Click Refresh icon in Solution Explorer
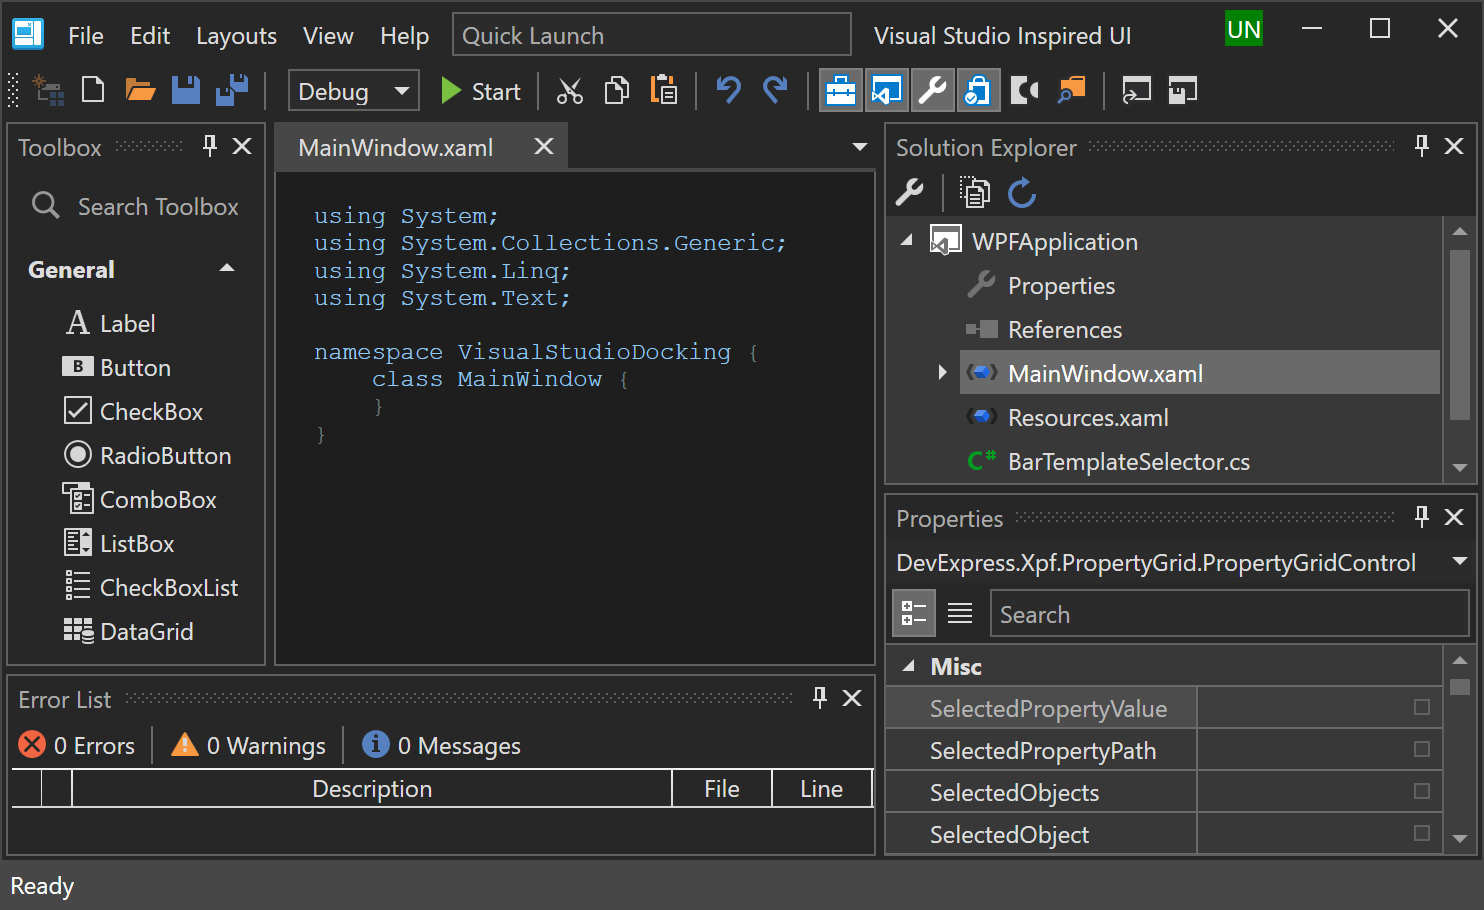The image size is (1484, 910). pyautogui.click(x=1021, y=193)
